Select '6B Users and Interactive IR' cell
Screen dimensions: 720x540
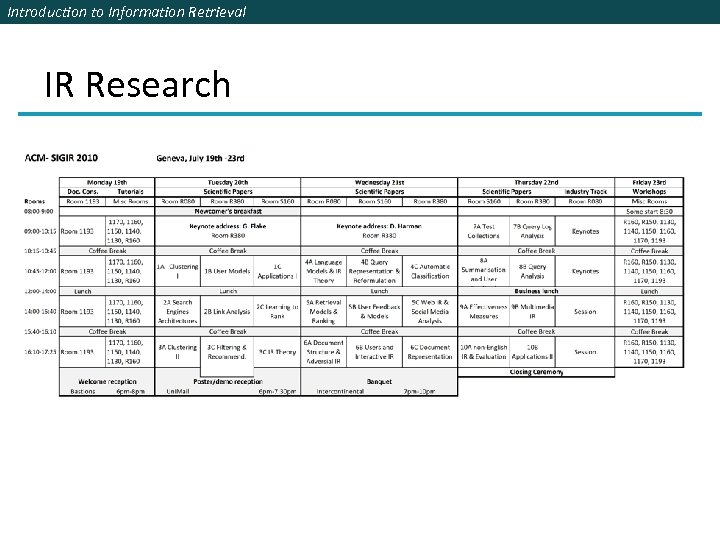374,352
